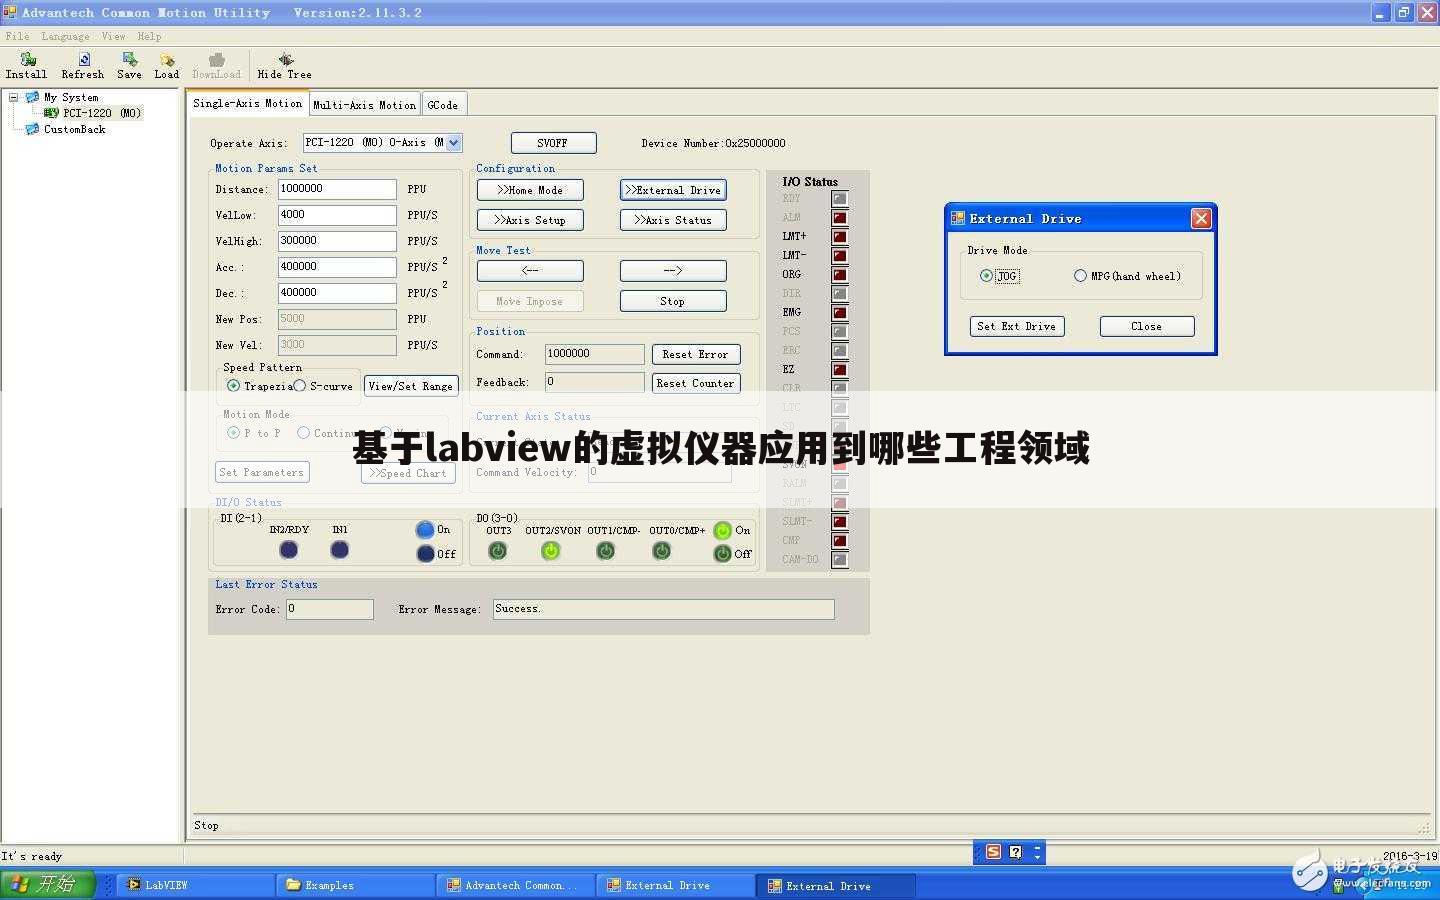Toggle the OUT1/CMP- digital output
Viewport: 1440px width, 900px height.
click(x=606, y=550)
